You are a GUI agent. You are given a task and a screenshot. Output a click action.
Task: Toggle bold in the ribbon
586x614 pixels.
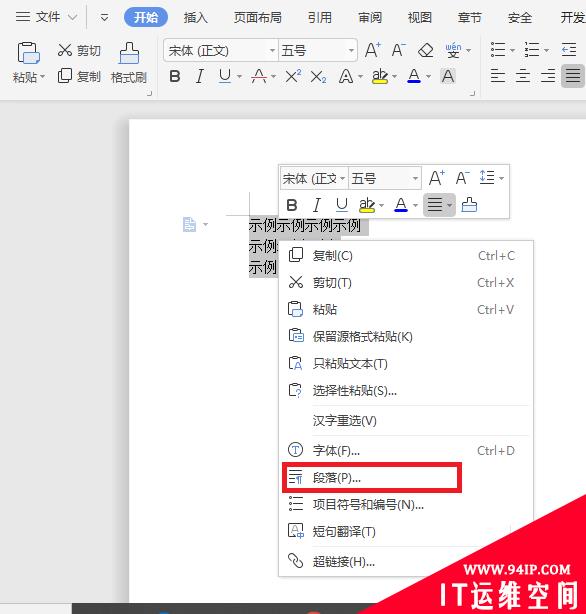point(175,76)
